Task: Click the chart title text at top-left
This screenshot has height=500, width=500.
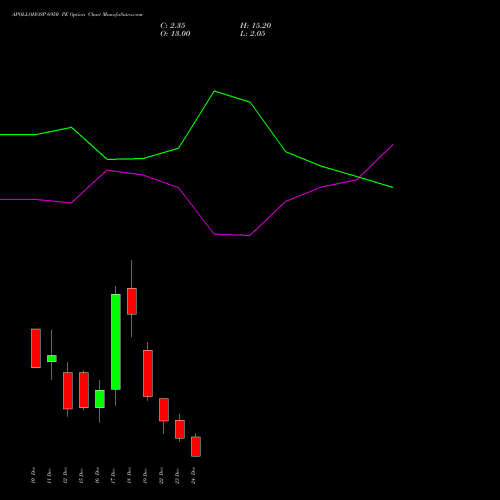Action: pyautogui.click(x=77, y=15)
